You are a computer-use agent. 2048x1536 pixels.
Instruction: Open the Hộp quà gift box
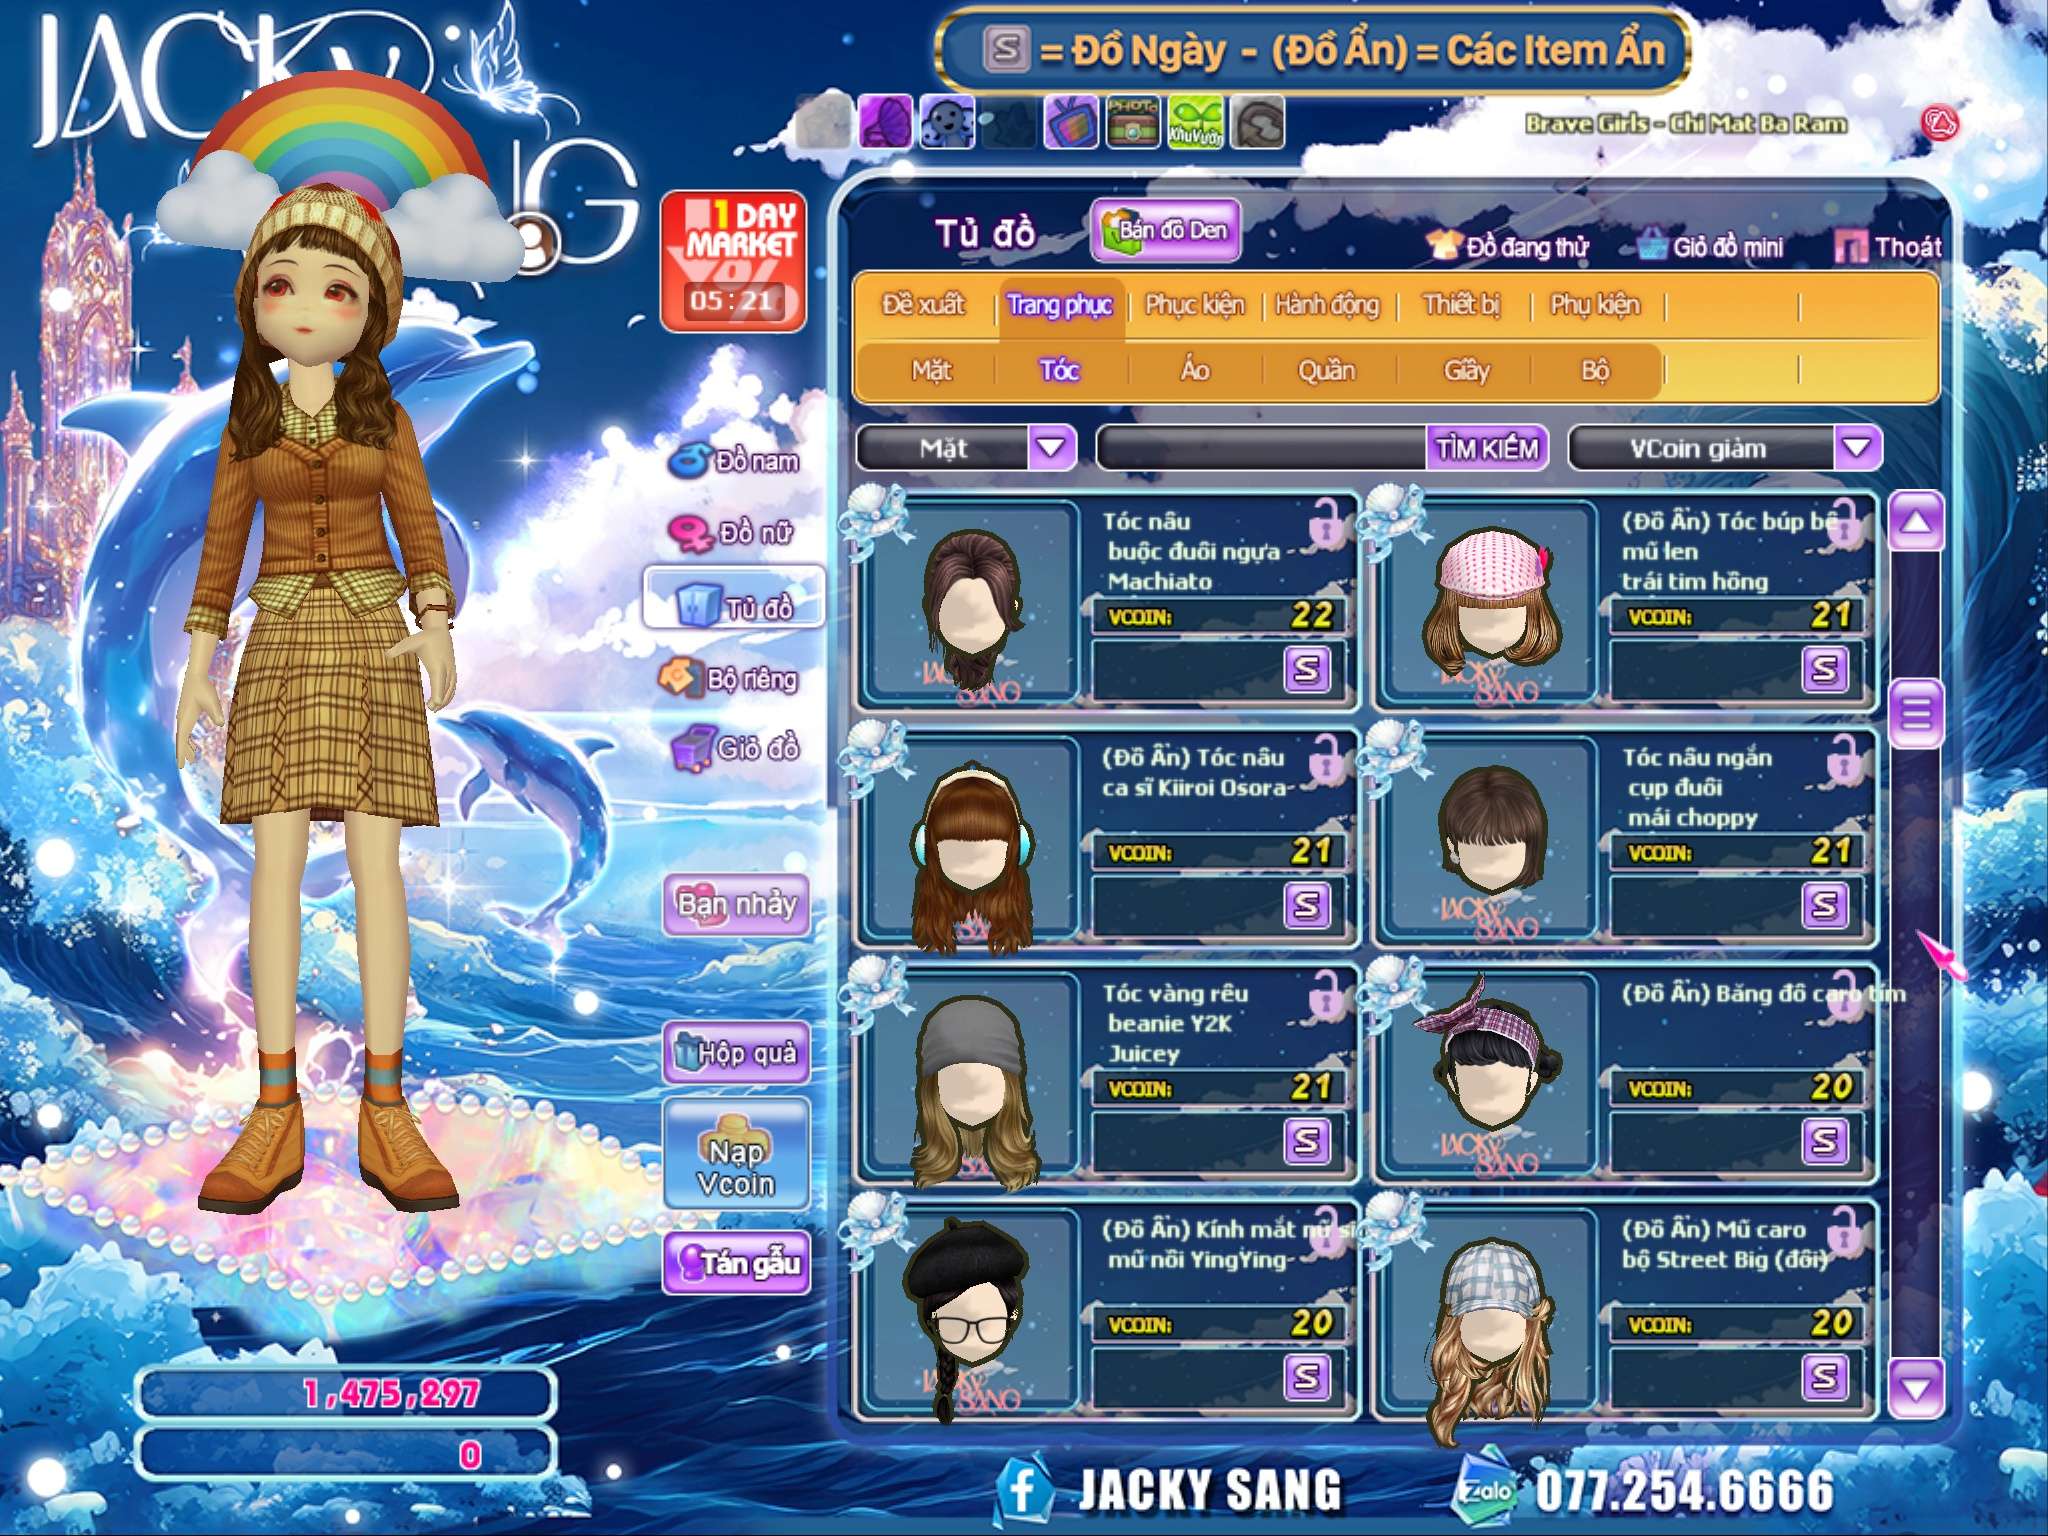click(737, 1052)
